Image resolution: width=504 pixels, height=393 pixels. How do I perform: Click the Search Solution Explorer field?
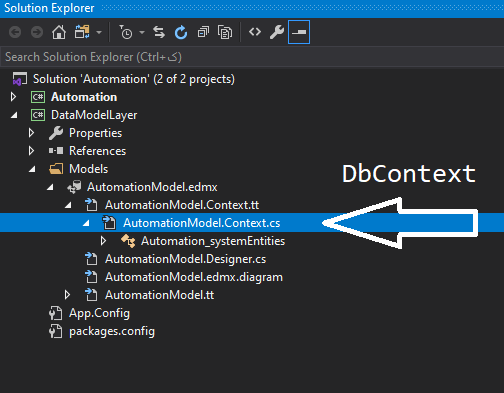click(252, 57)
